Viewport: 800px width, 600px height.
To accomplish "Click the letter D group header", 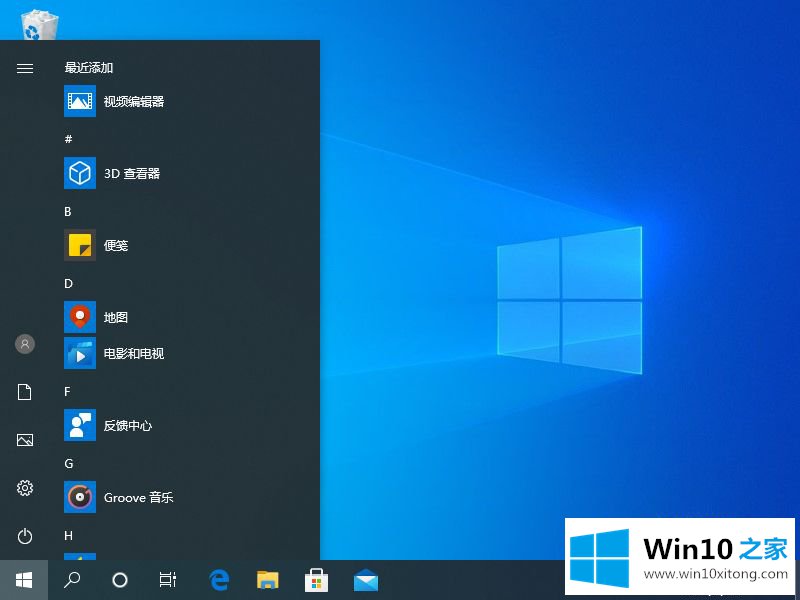I will 69,284.
